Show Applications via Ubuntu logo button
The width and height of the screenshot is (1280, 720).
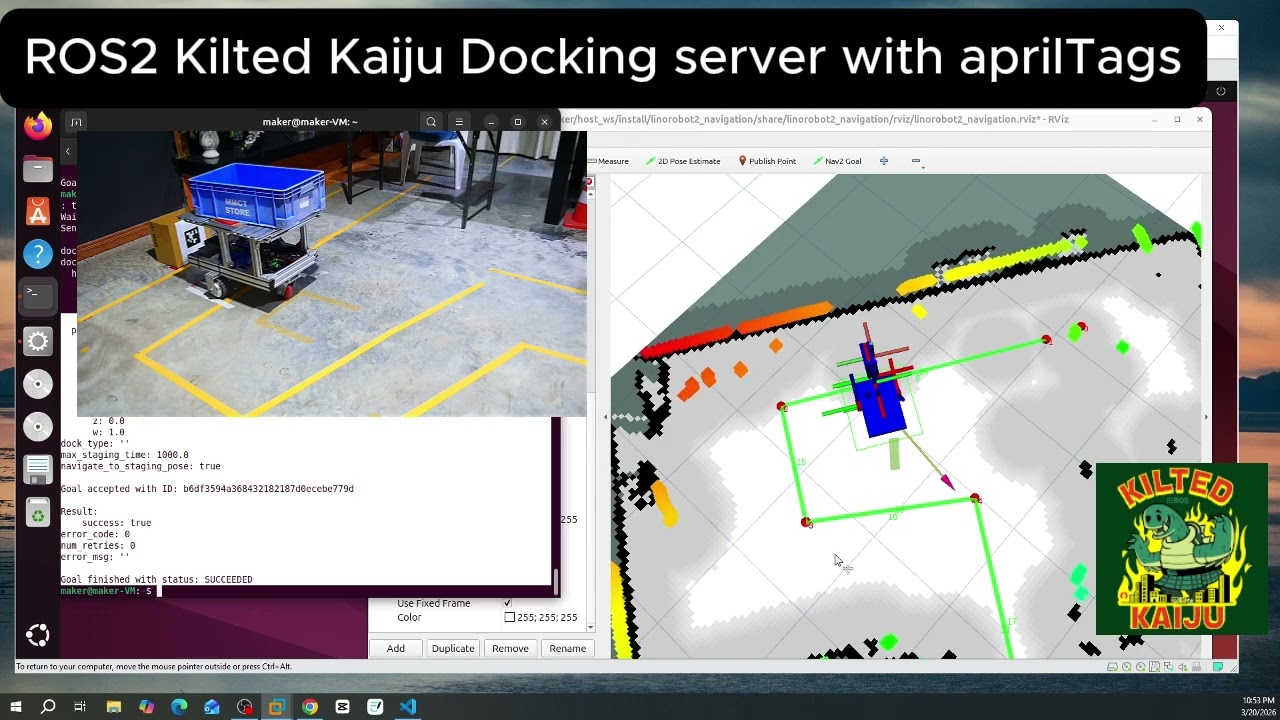tap(38, 635)
